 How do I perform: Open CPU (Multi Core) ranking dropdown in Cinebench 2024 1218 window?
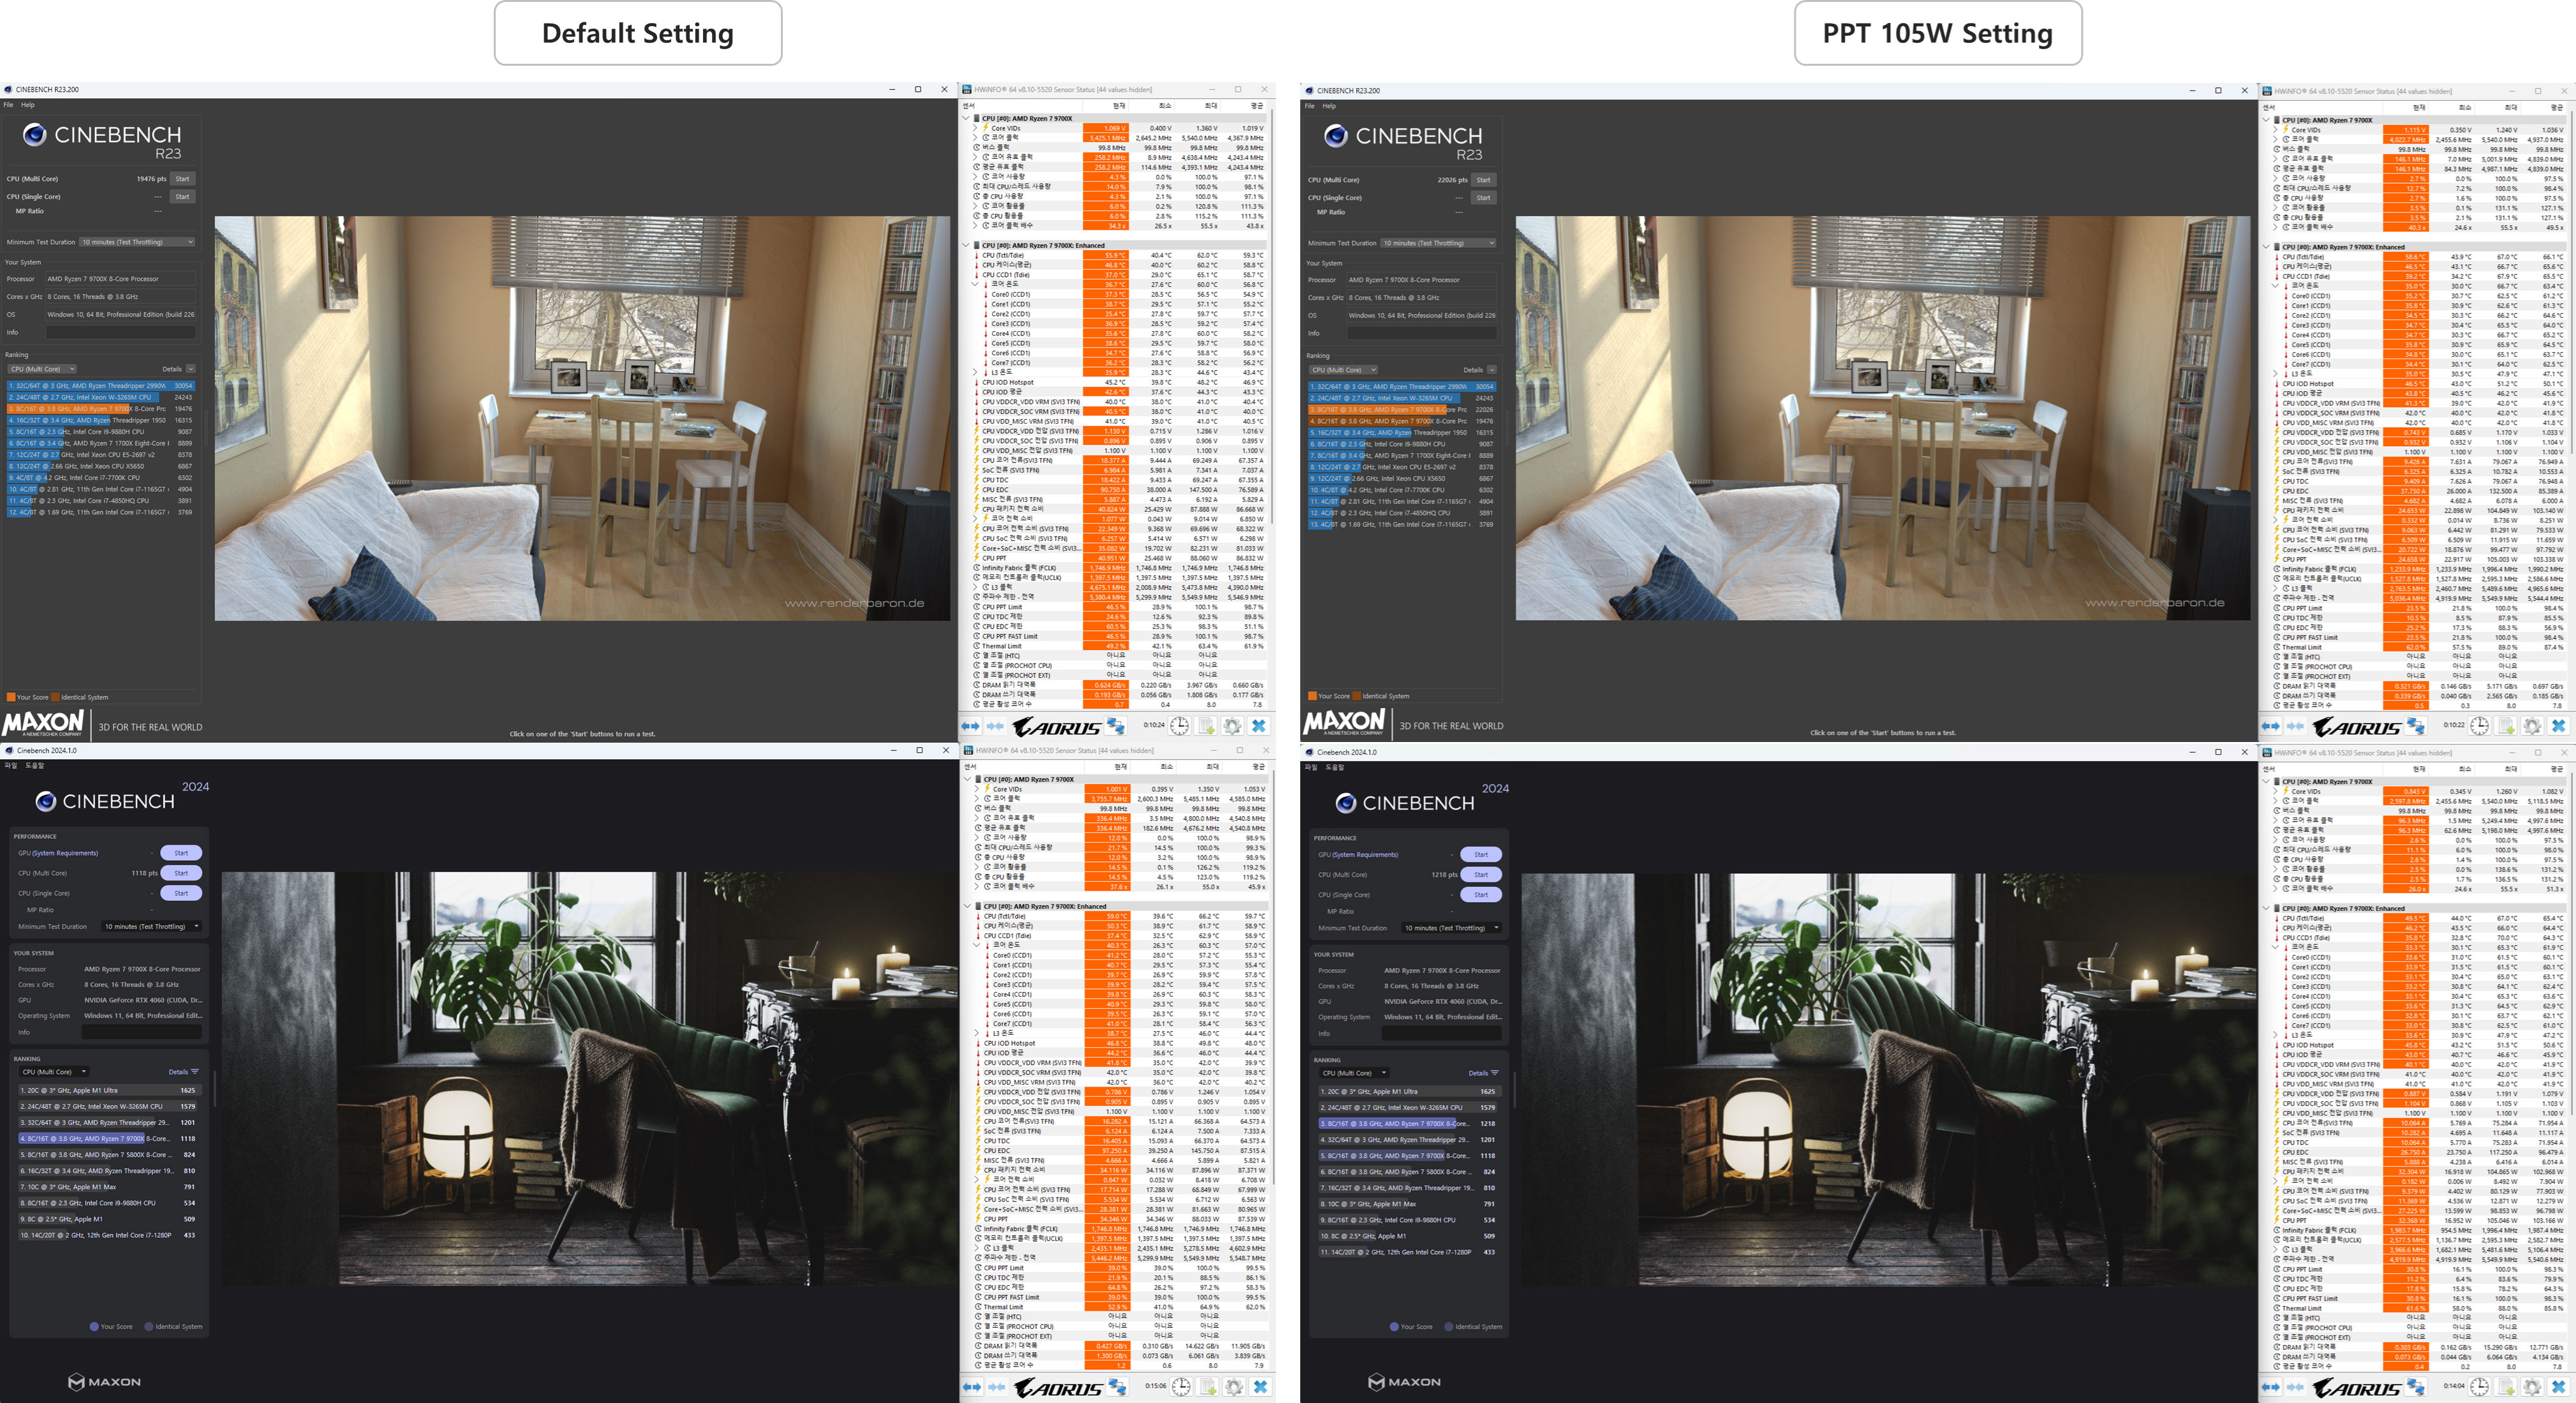pos(1354,1073)
